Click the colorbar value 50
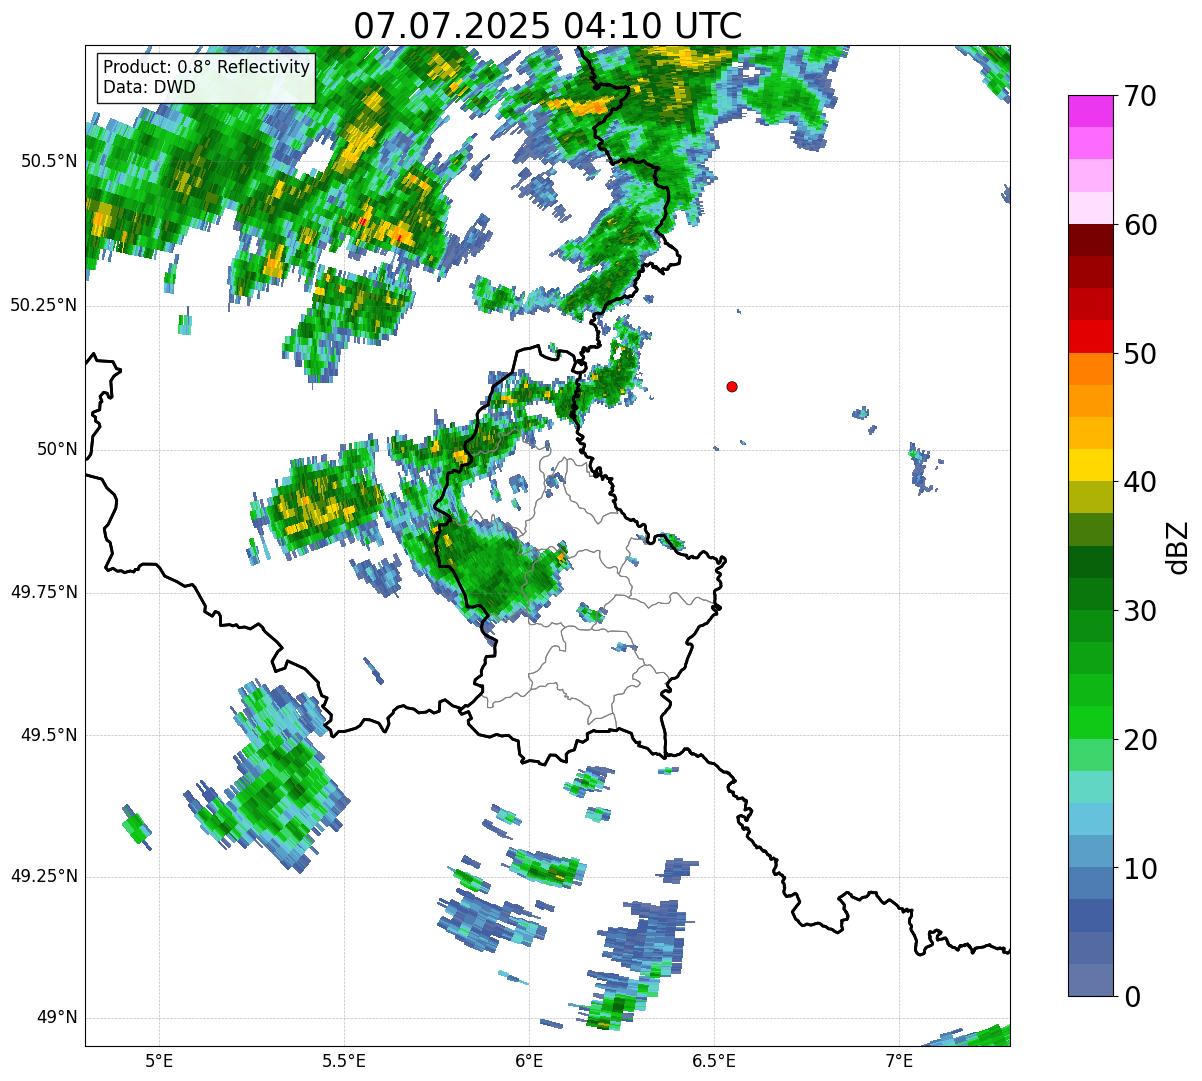 (1141, 354)
